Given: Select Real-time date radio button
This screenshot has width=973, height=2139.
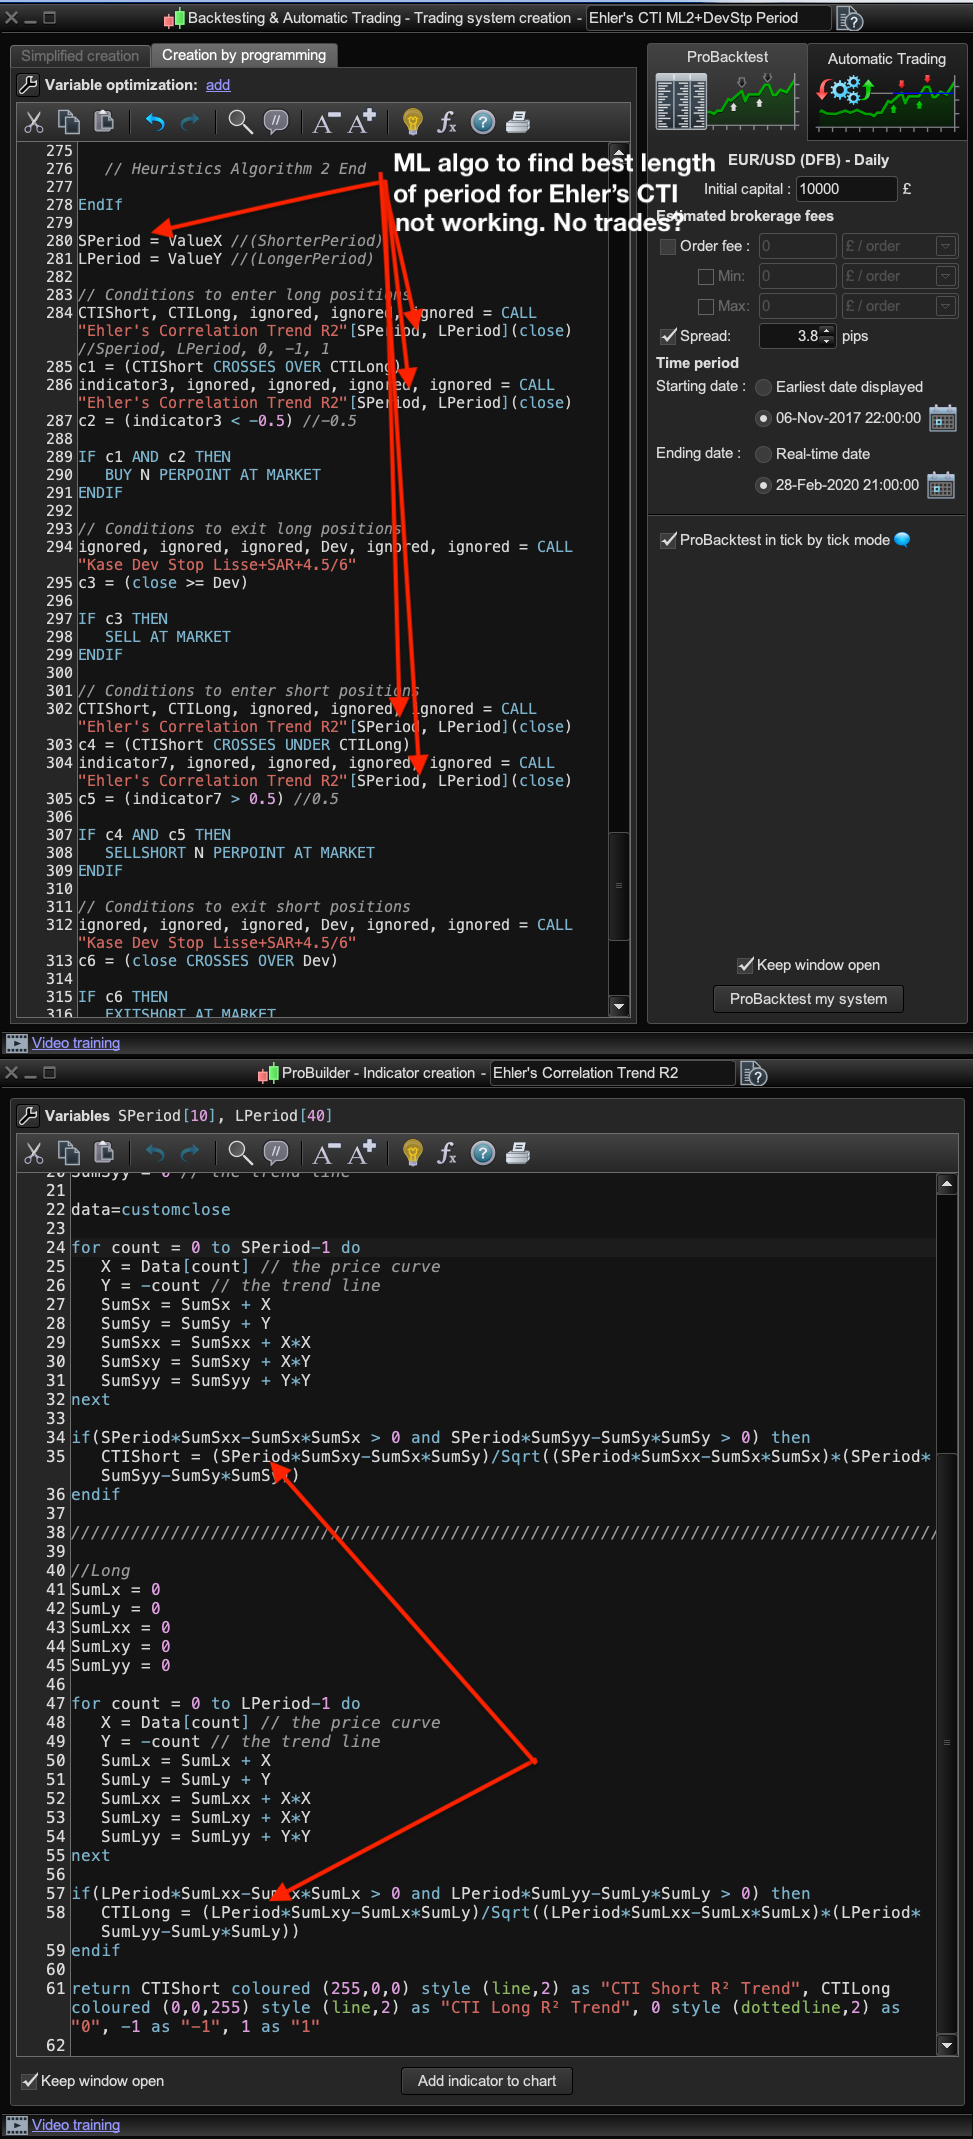Looking at the screenshot, I should point(763,454).
